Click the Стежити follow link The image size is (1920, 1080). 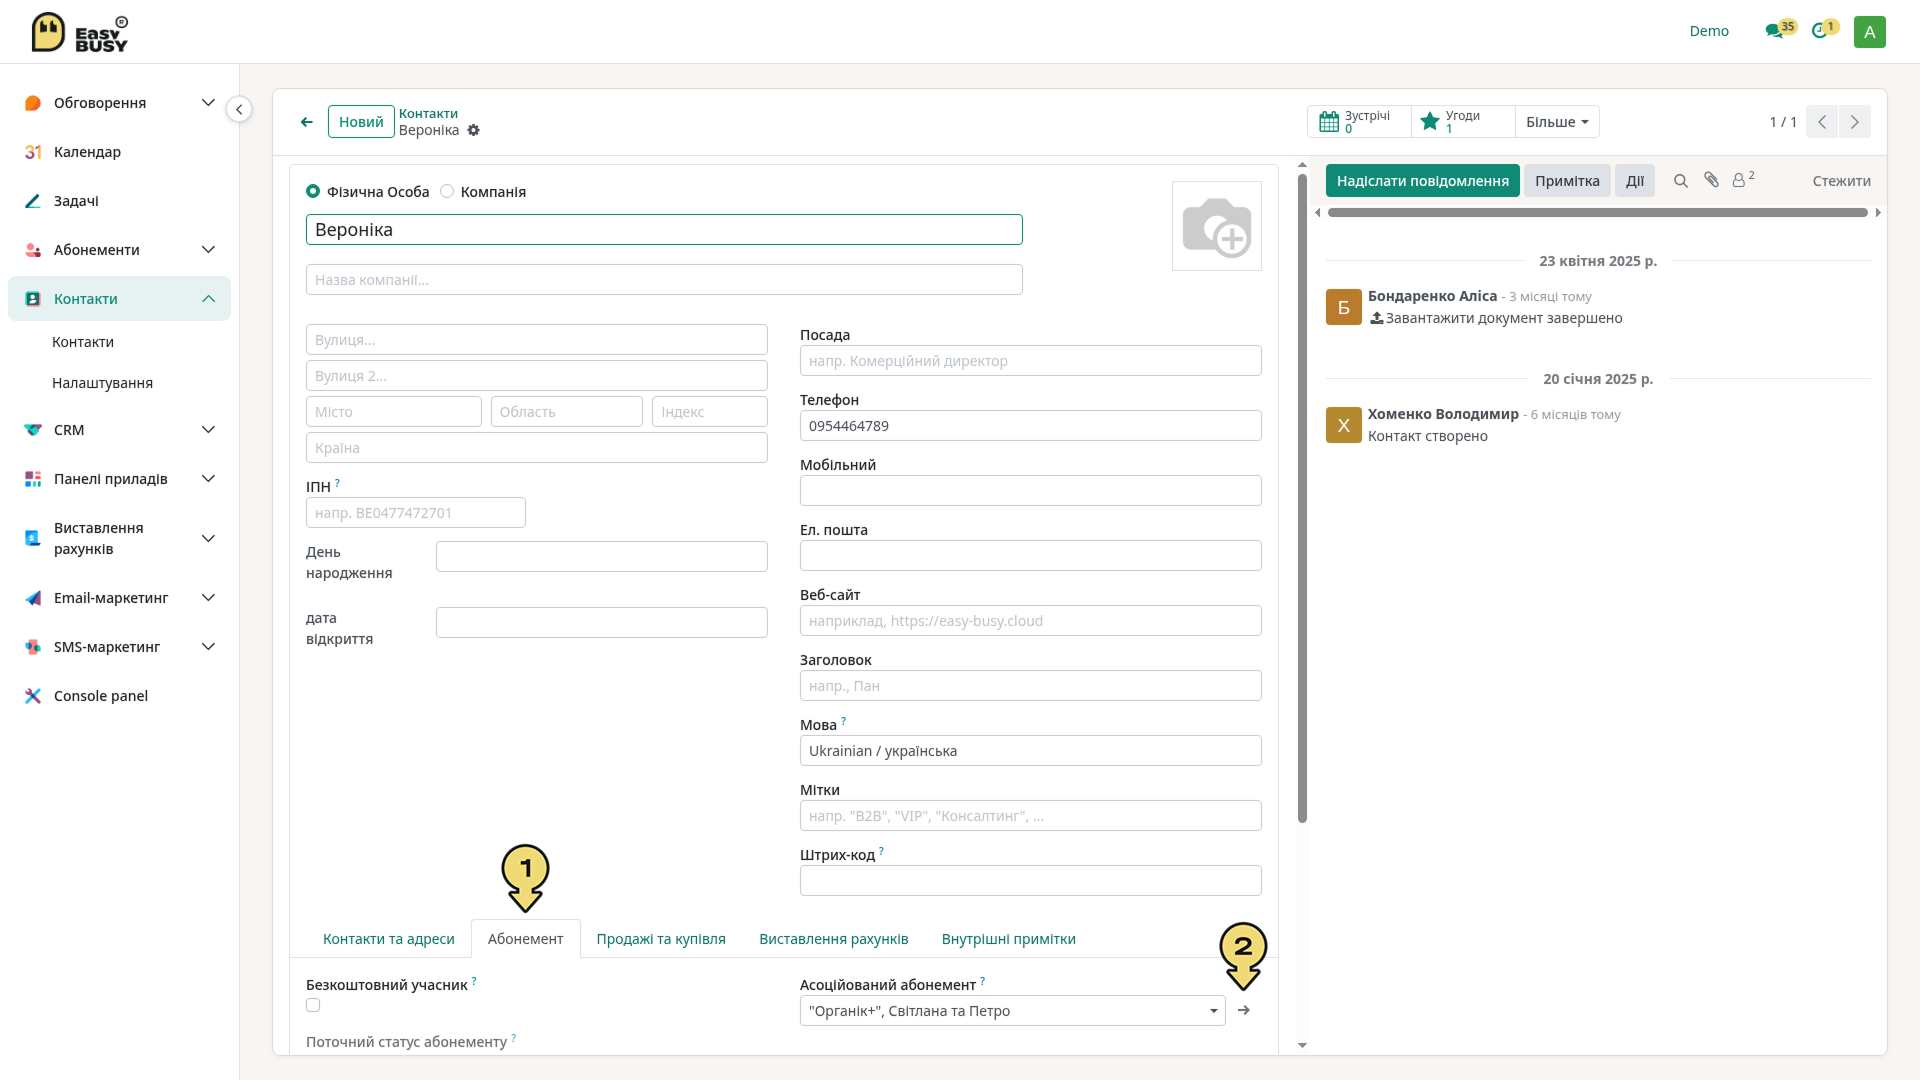[x=1841, y=181]
